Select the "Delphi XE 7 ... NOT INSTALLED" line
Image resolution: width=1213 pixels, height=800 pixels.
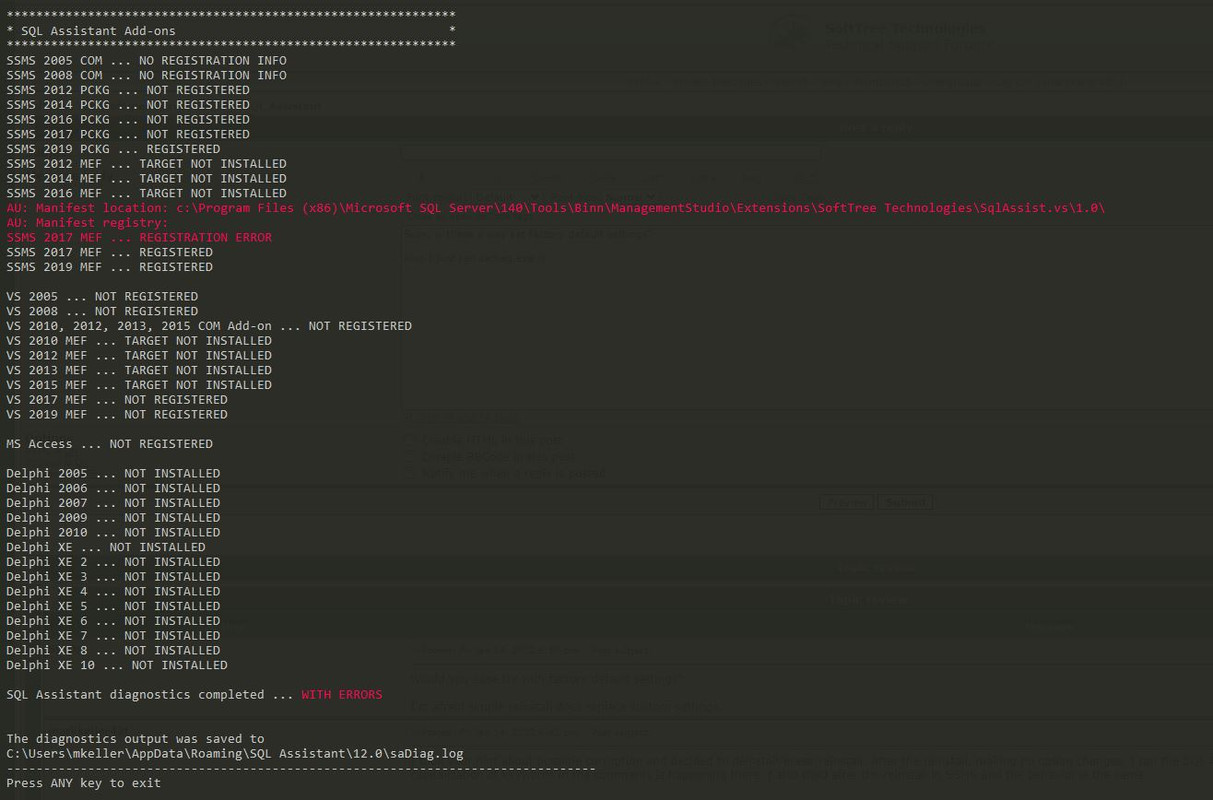113,636
